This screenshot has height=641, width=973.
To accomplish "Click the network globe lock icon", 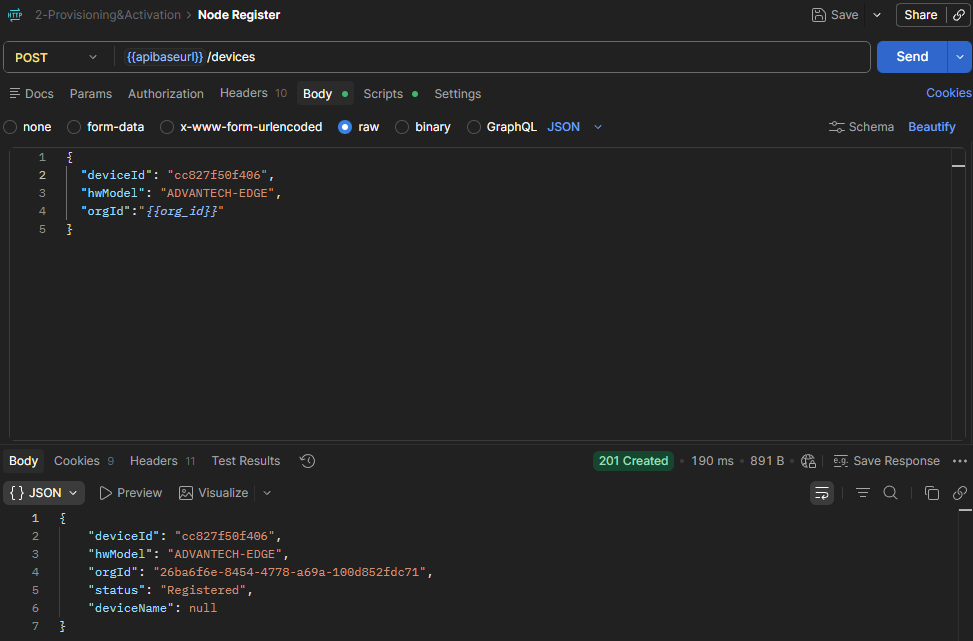I will coord(808,461).
